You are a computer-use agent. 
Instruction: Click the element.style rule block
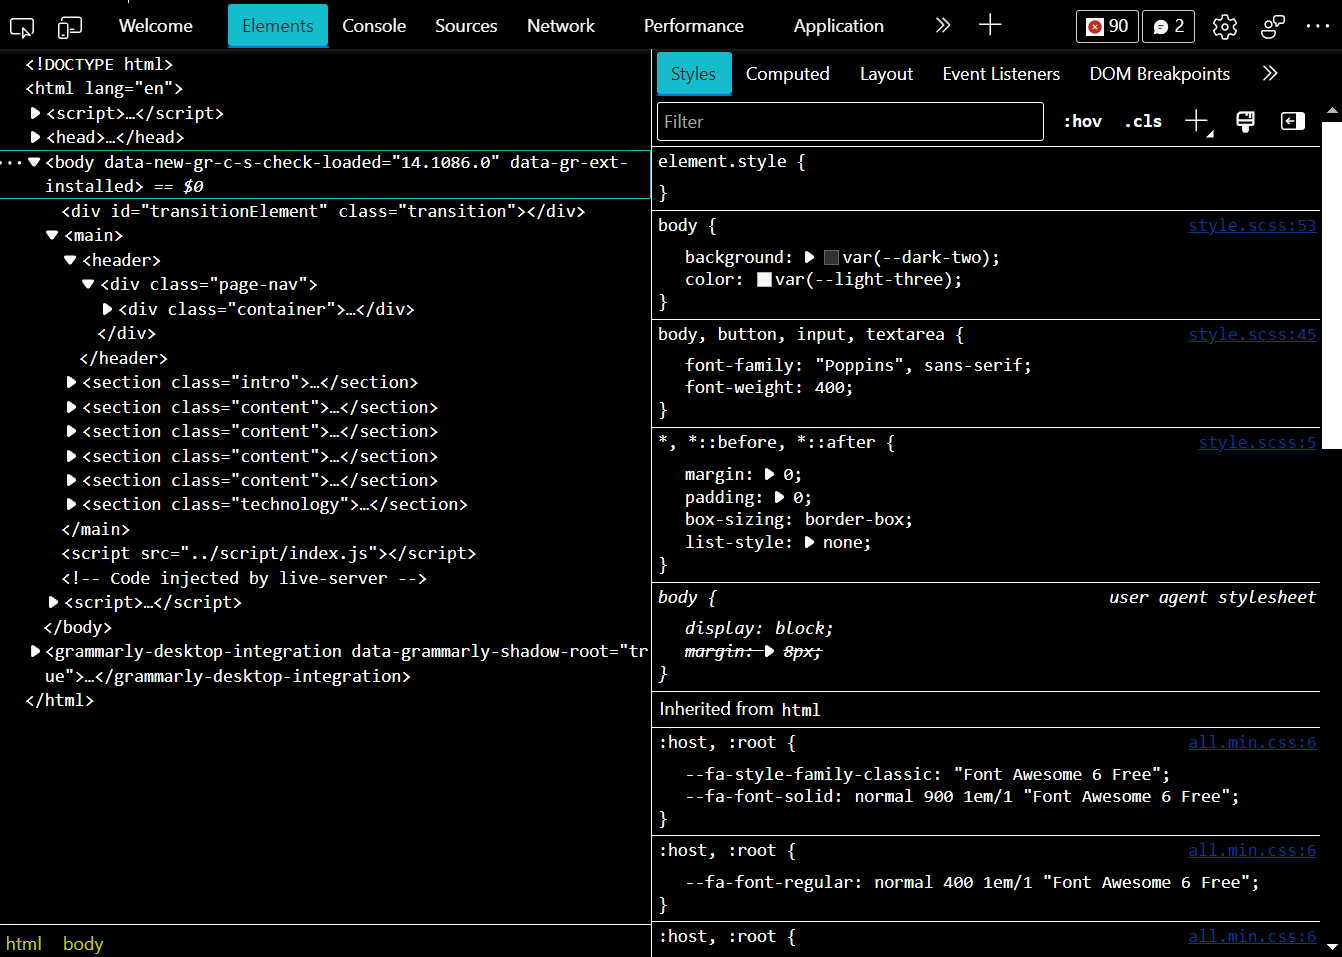pyautogui.click(x=988, y=177)
